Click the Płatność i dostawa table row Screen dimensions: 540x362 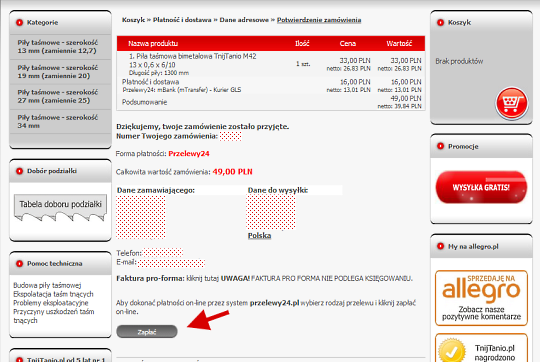coord(271,85)
